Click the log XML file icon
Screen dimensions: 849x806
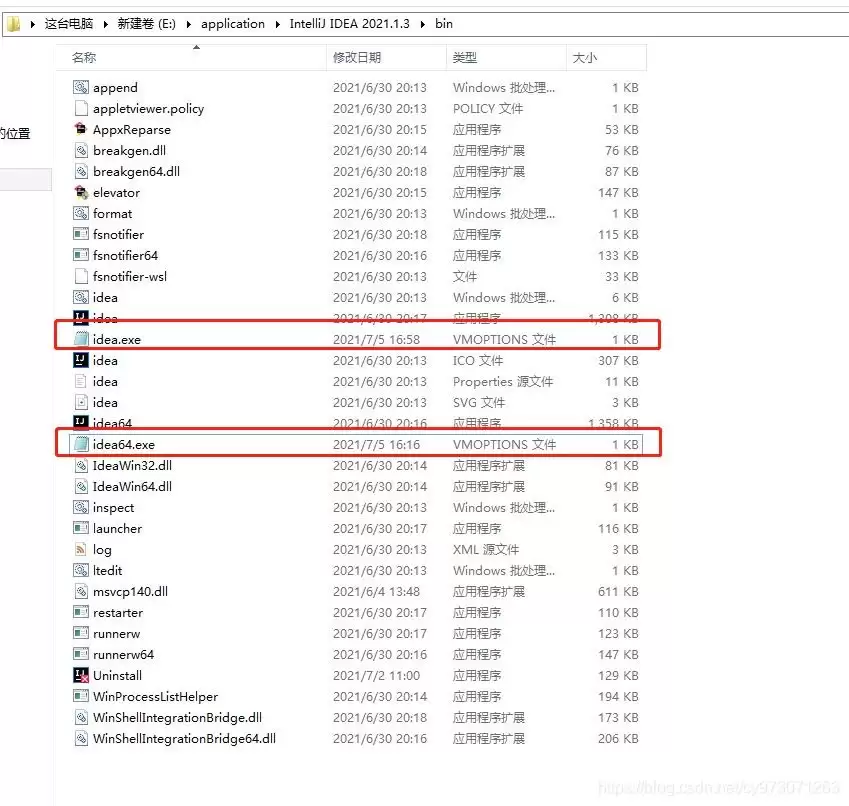(81, 549)
